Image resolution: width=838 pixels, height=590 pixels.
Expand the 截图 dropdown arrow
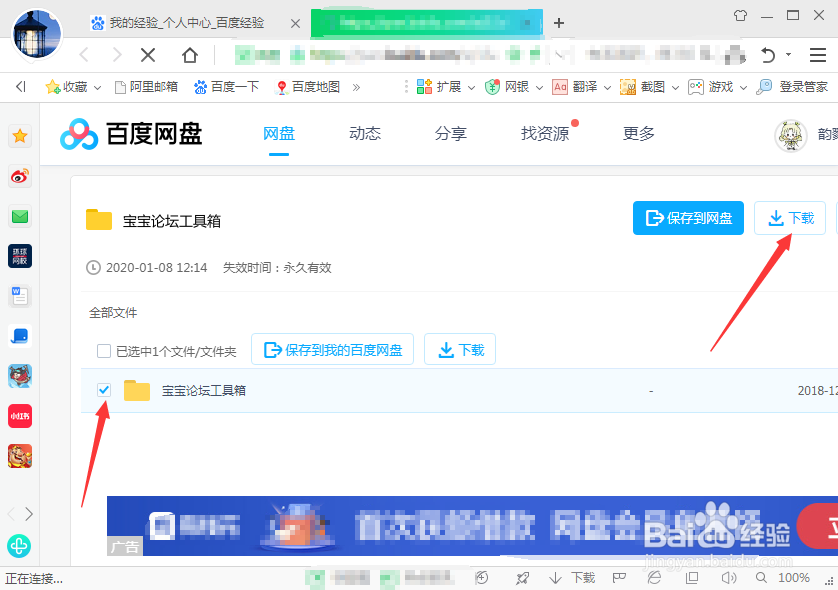point(676,87)
